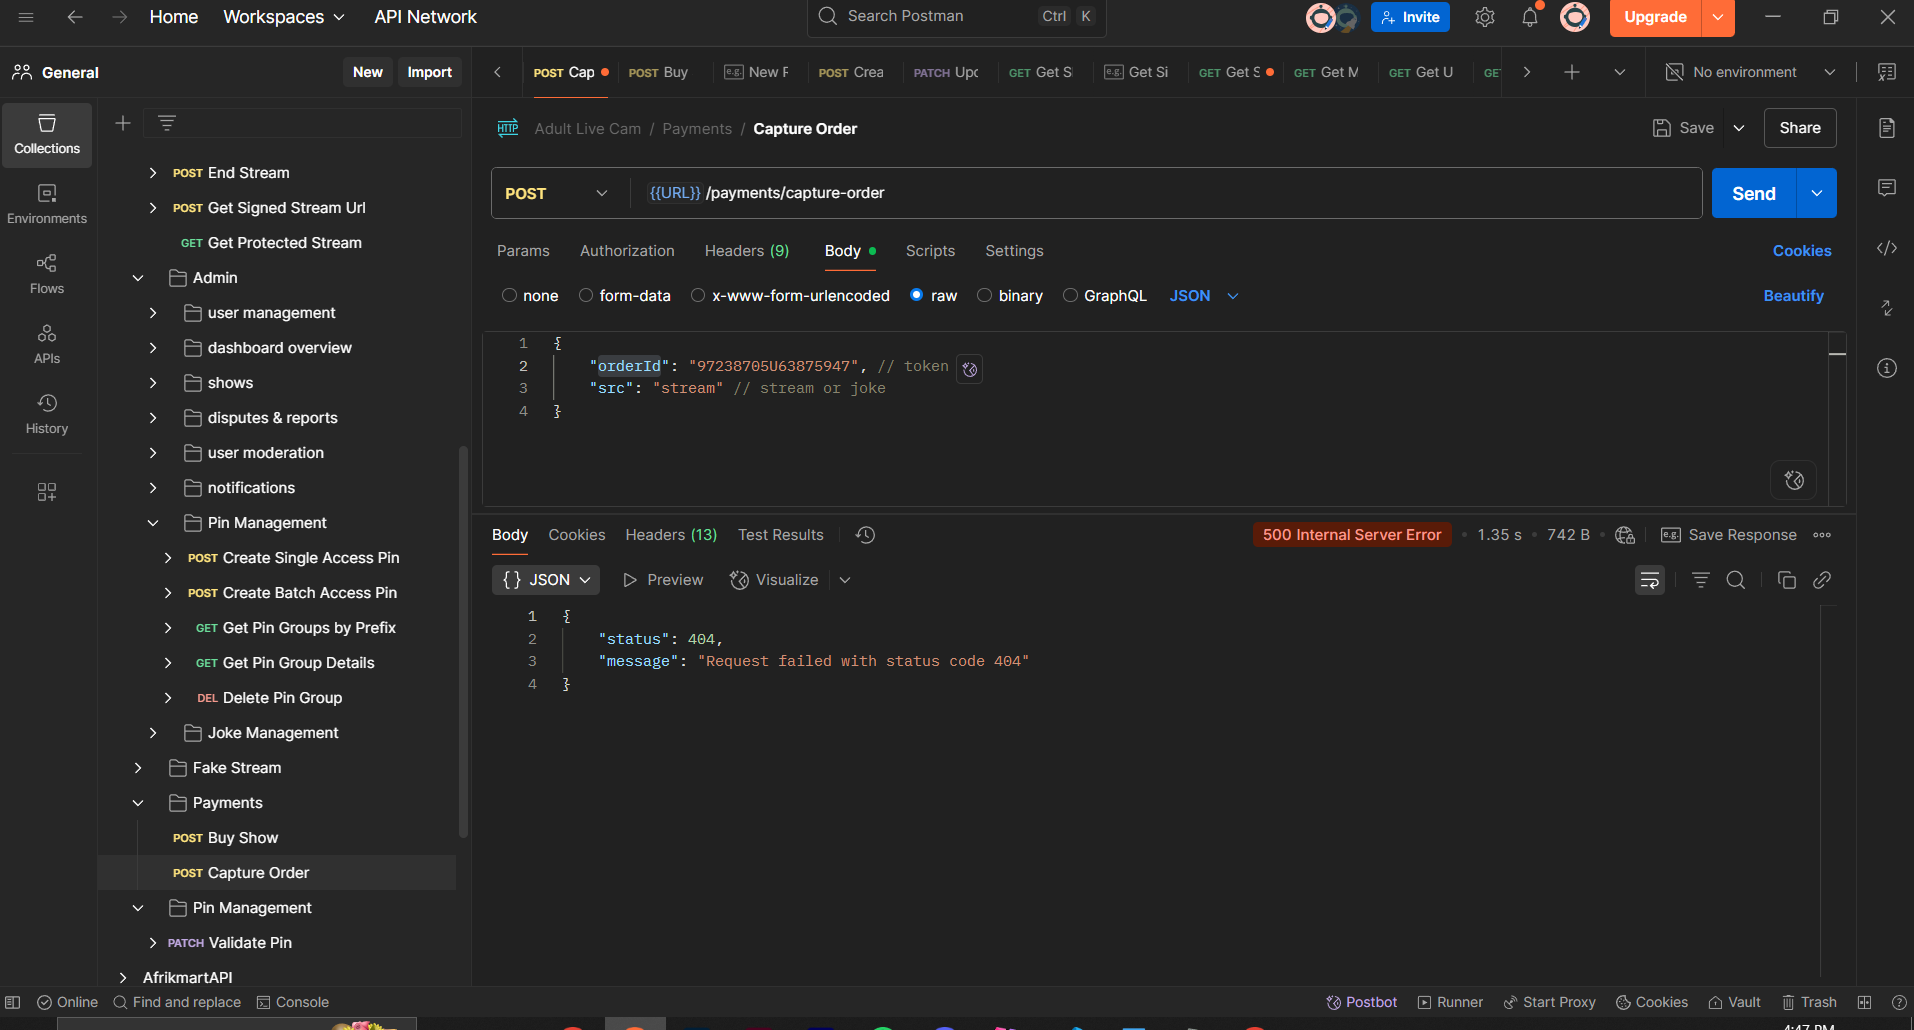Switch to the Test Results tab
This screenshot has width=1914, height=1030.
[x=781, y=535]
